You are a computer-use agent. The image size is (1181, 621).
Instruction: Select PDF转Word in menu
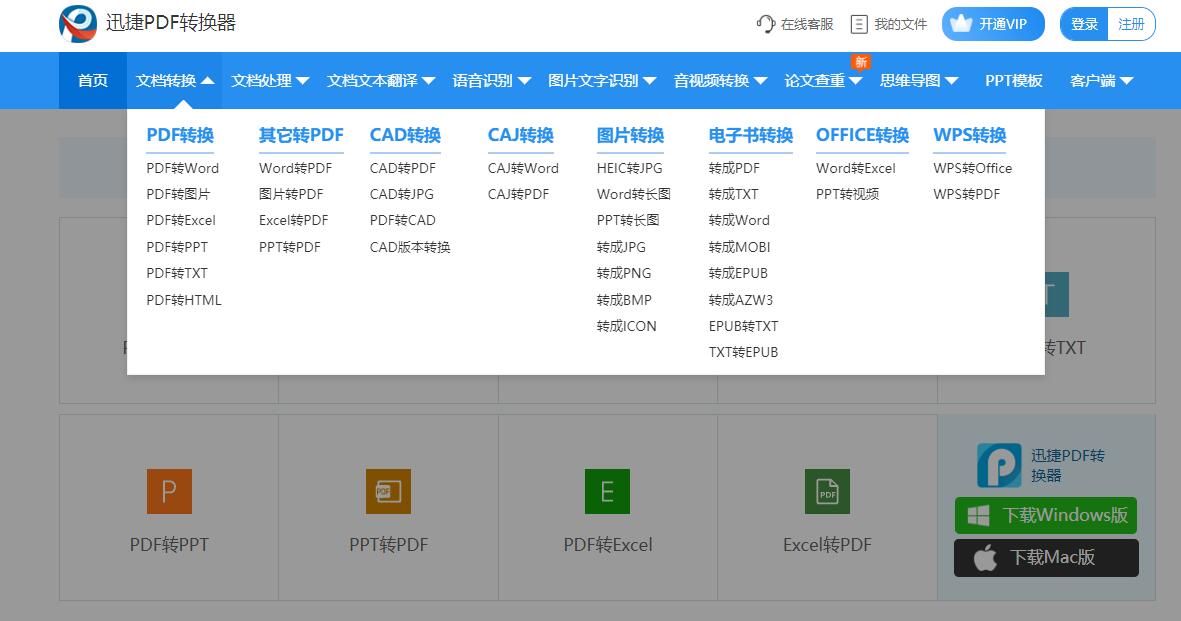pyautogui.click(x=182, y=168)
